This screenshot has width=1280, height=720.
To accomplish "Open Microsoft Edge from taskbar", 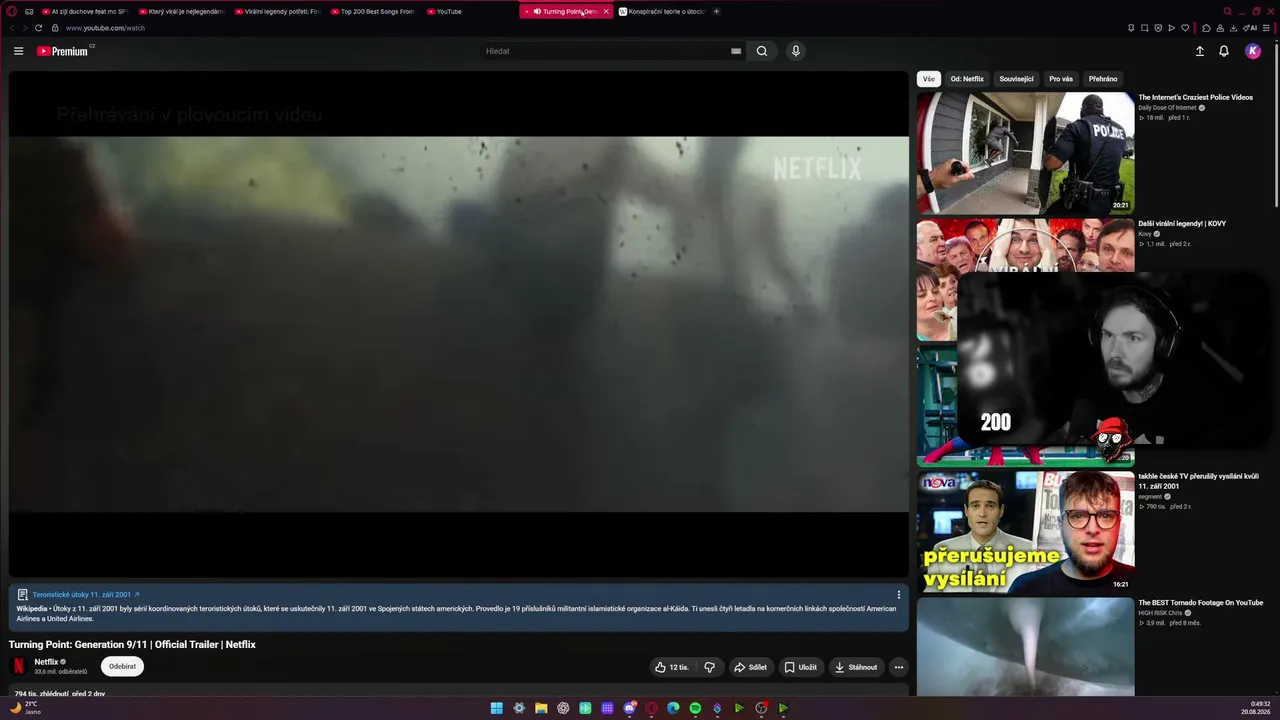I will pyautogui.click(x=673, y=708).
